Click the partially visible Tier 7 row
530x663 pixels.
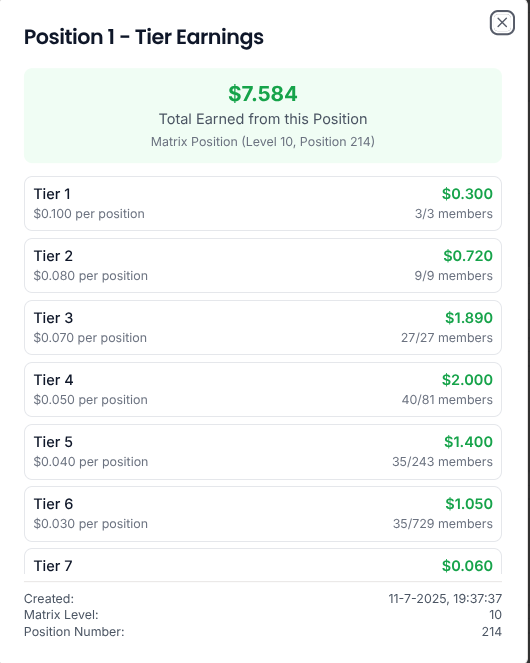point(263,562)
